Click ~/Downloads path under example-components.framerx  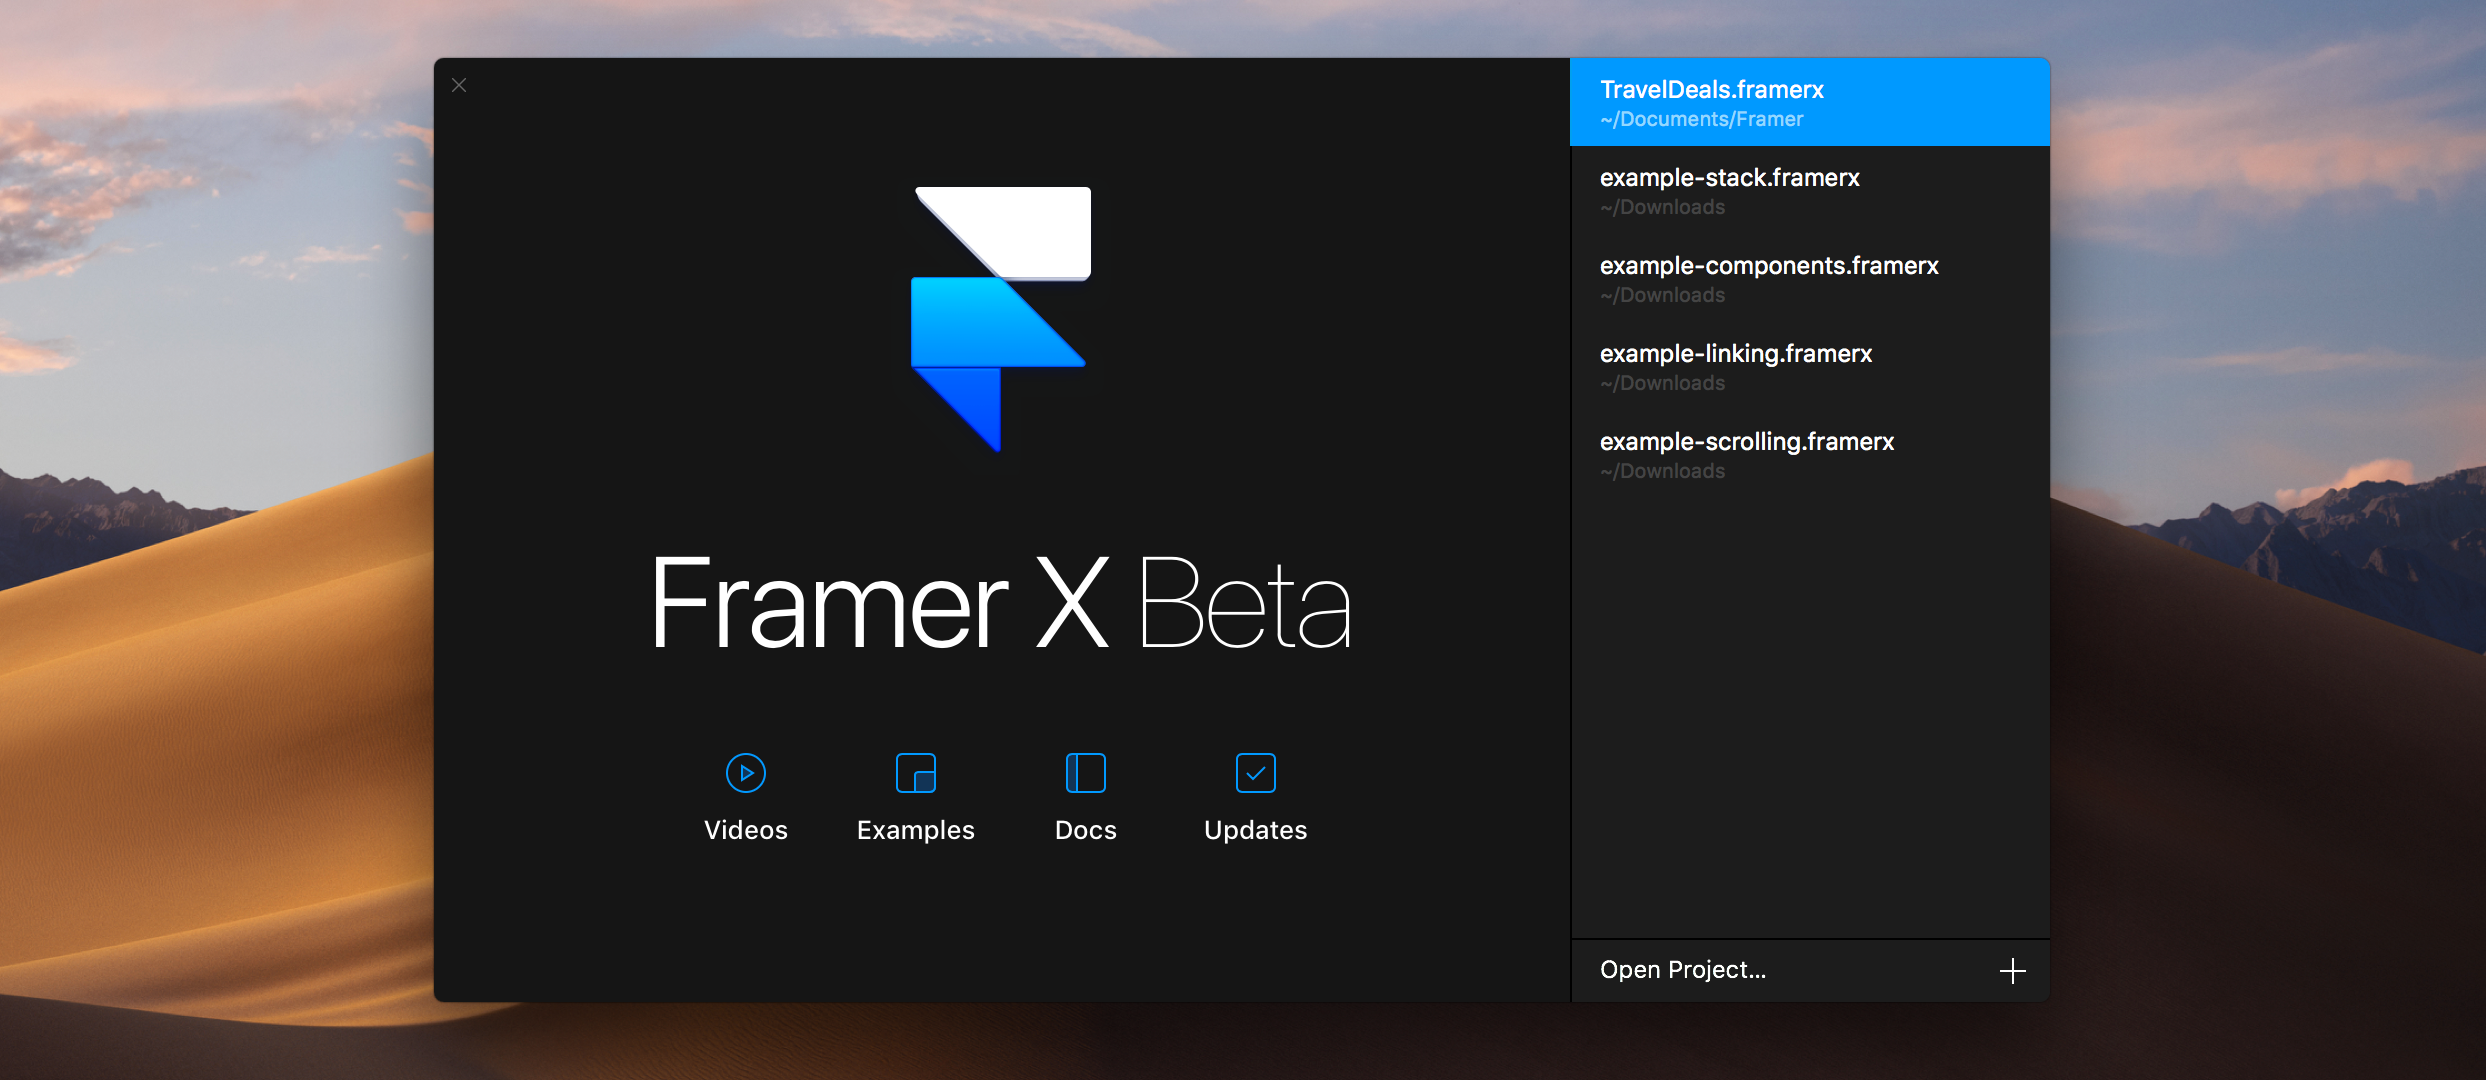coord(1662,295)
